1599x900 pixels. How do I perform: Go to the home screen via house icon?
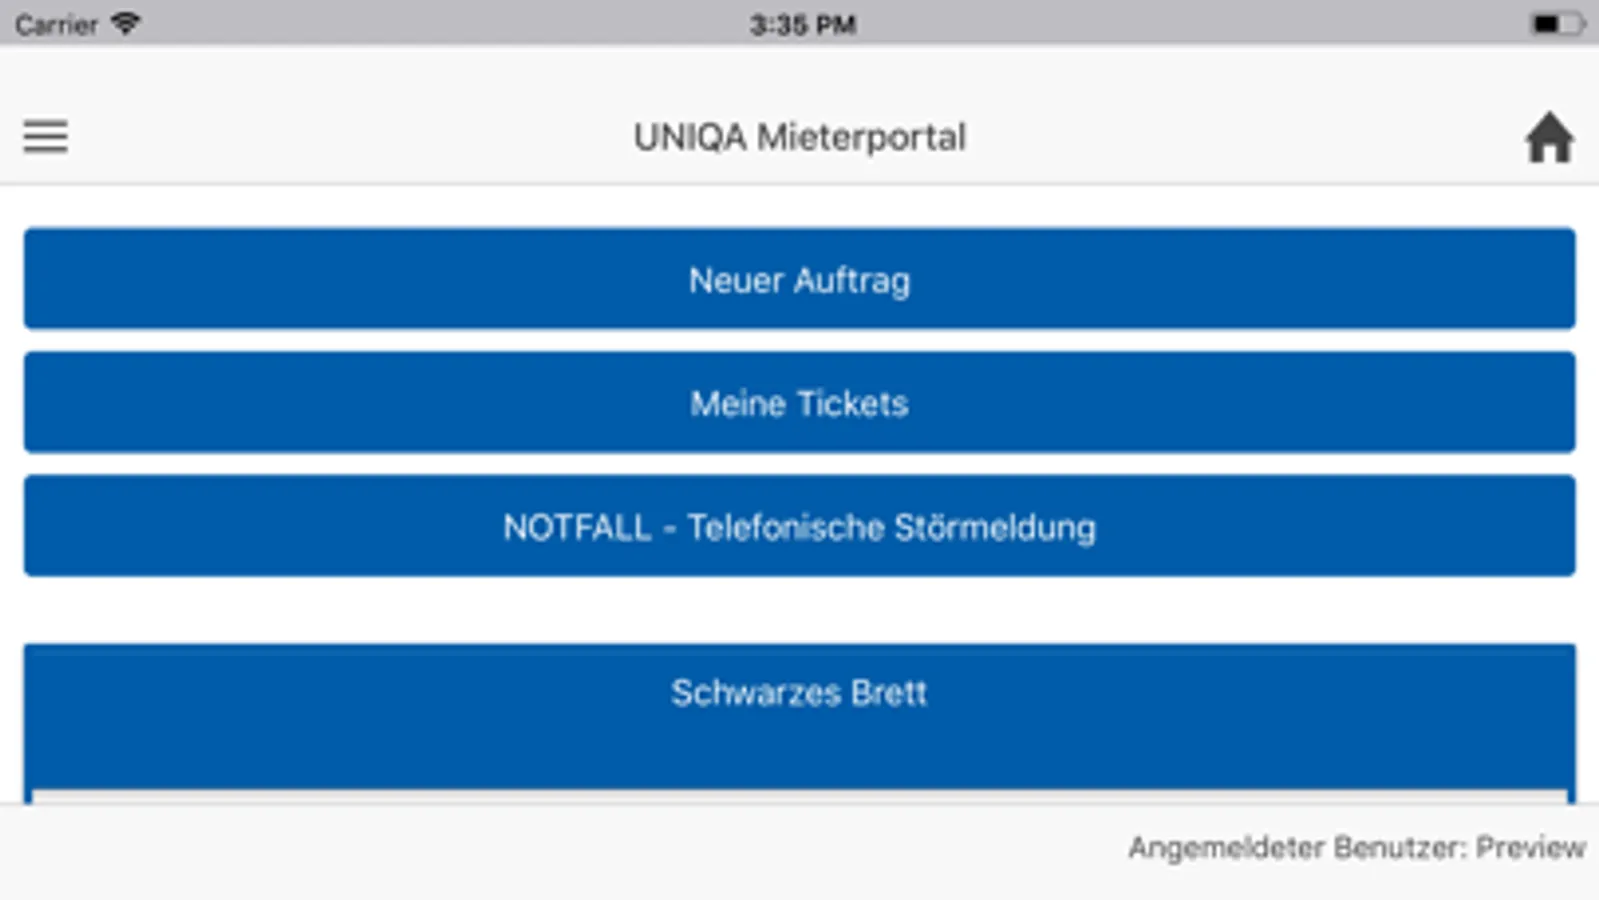click(x=1549, y=137)
